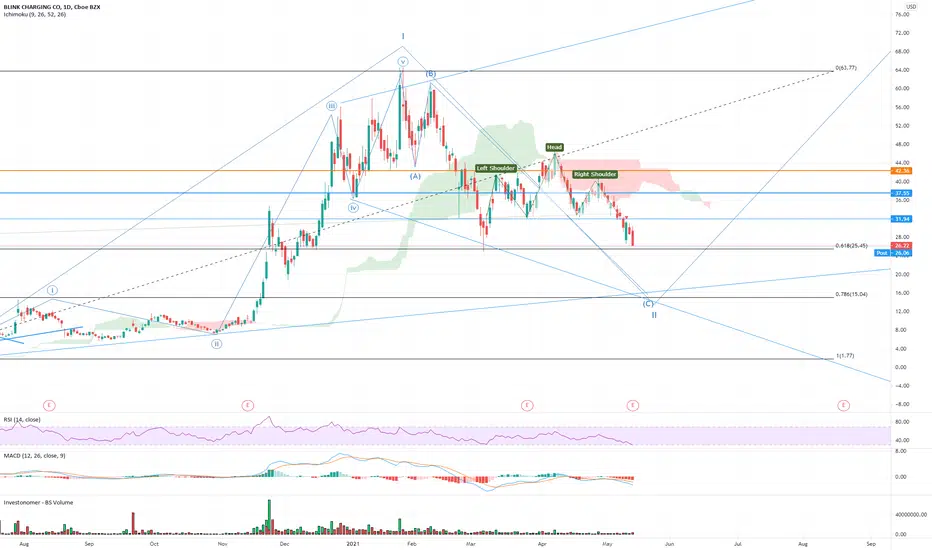Select the 0.618(25.45) Fibonacci level label
This screenshot has width=932, height=550.
(x=851, y=246)
